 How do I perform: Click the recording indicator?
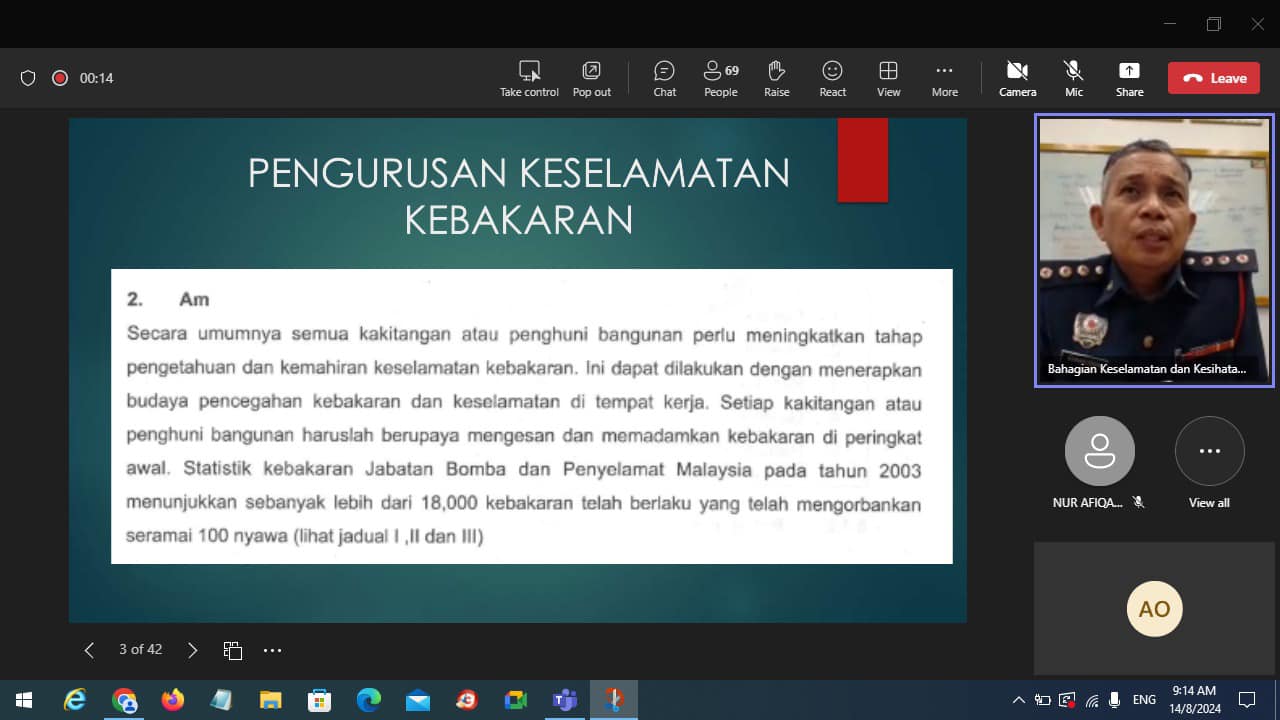coord(60,77)
